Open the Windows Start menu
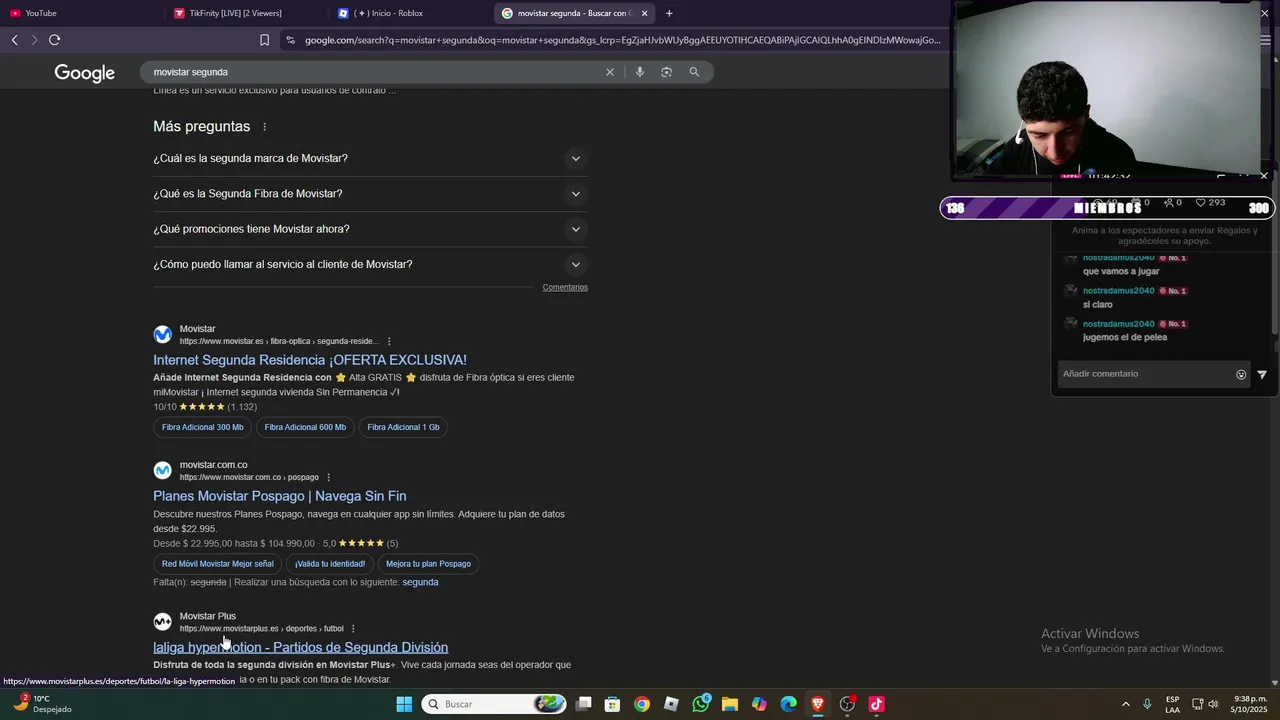 (x=404, y=704)
